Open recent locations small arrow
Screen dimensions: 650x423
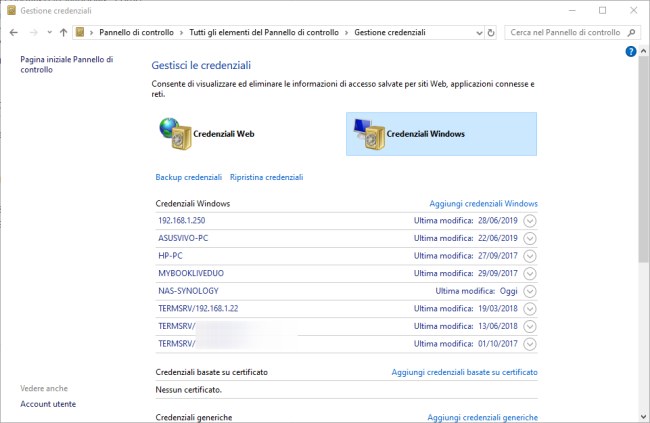coord(49,32)
